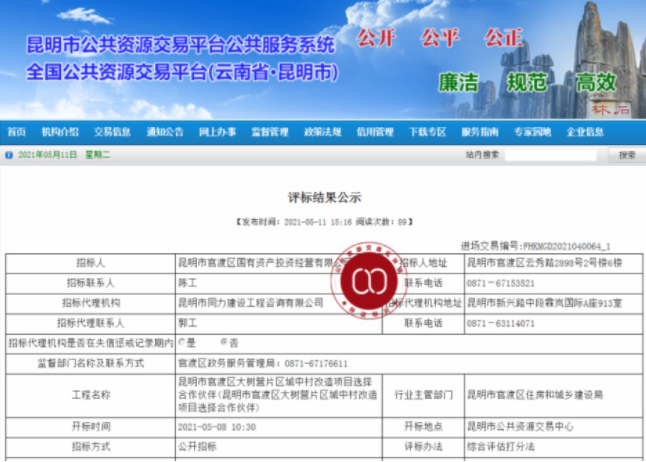Click the blue date indicator icon
This screenshot has width=646, height=462.
(x=9, y=156)
